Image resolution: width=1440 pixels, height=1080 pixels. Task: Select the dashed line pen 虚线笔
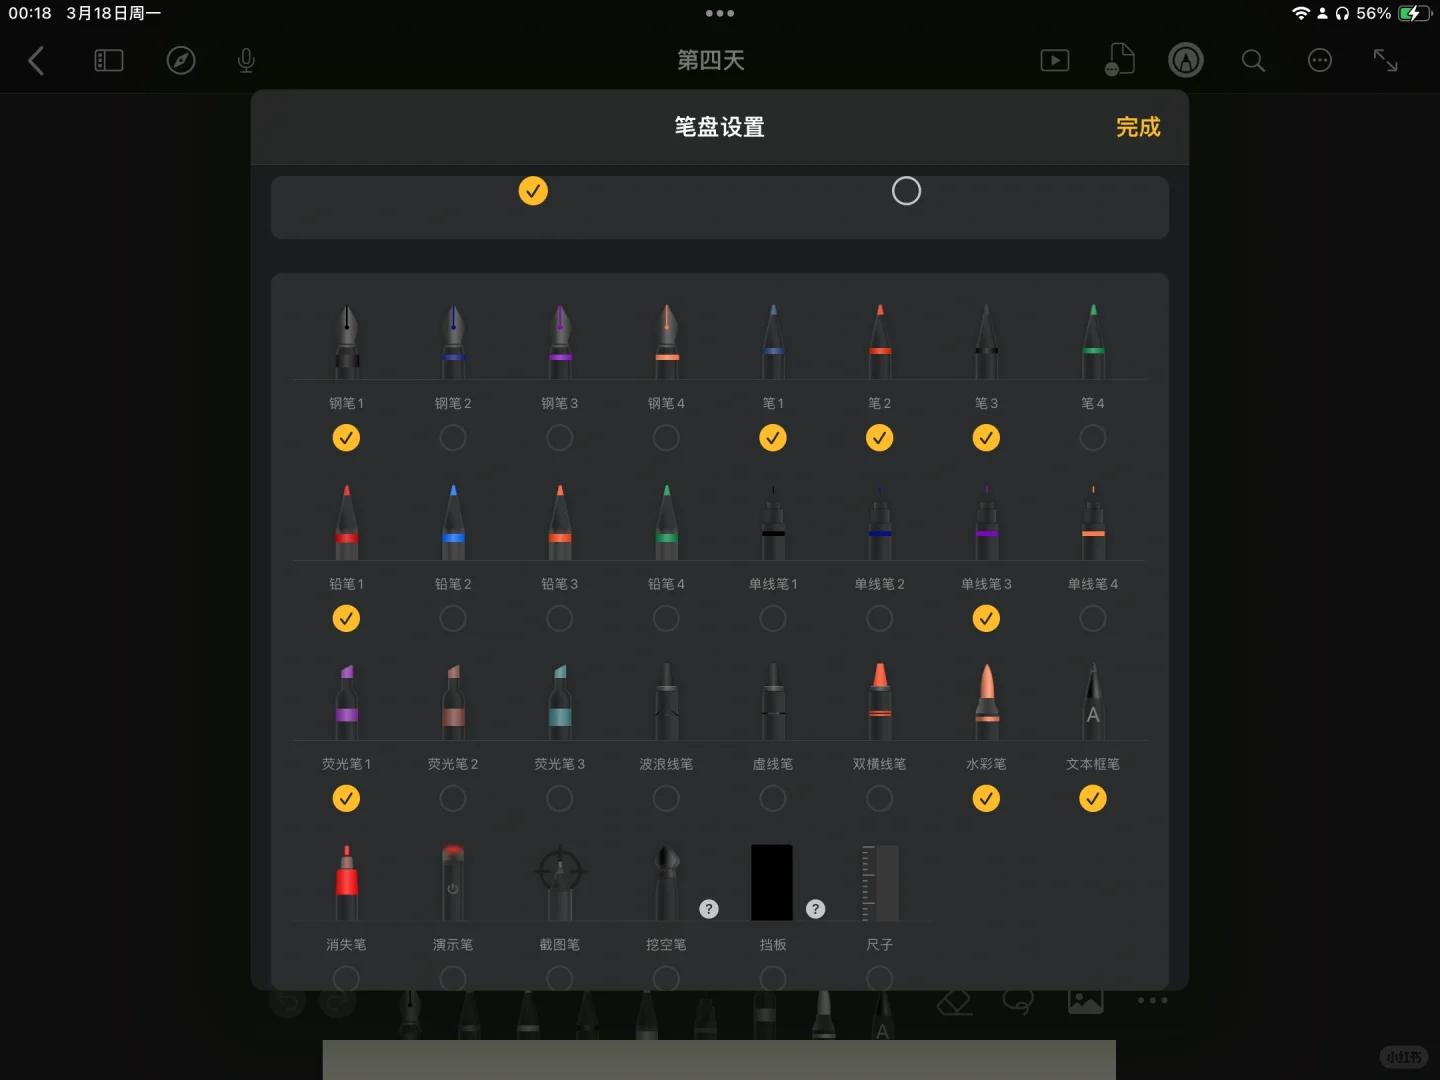[x=772, y=700]
